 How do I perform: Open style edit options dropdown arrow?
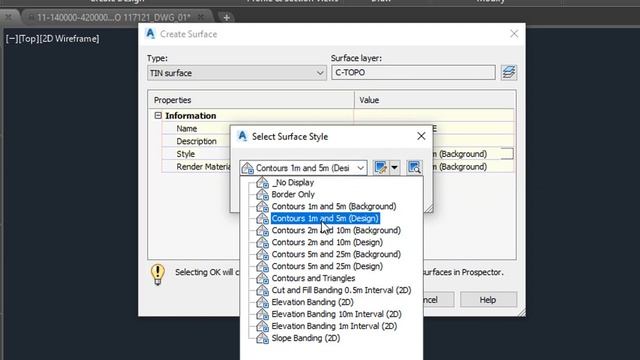click(394, 167)
